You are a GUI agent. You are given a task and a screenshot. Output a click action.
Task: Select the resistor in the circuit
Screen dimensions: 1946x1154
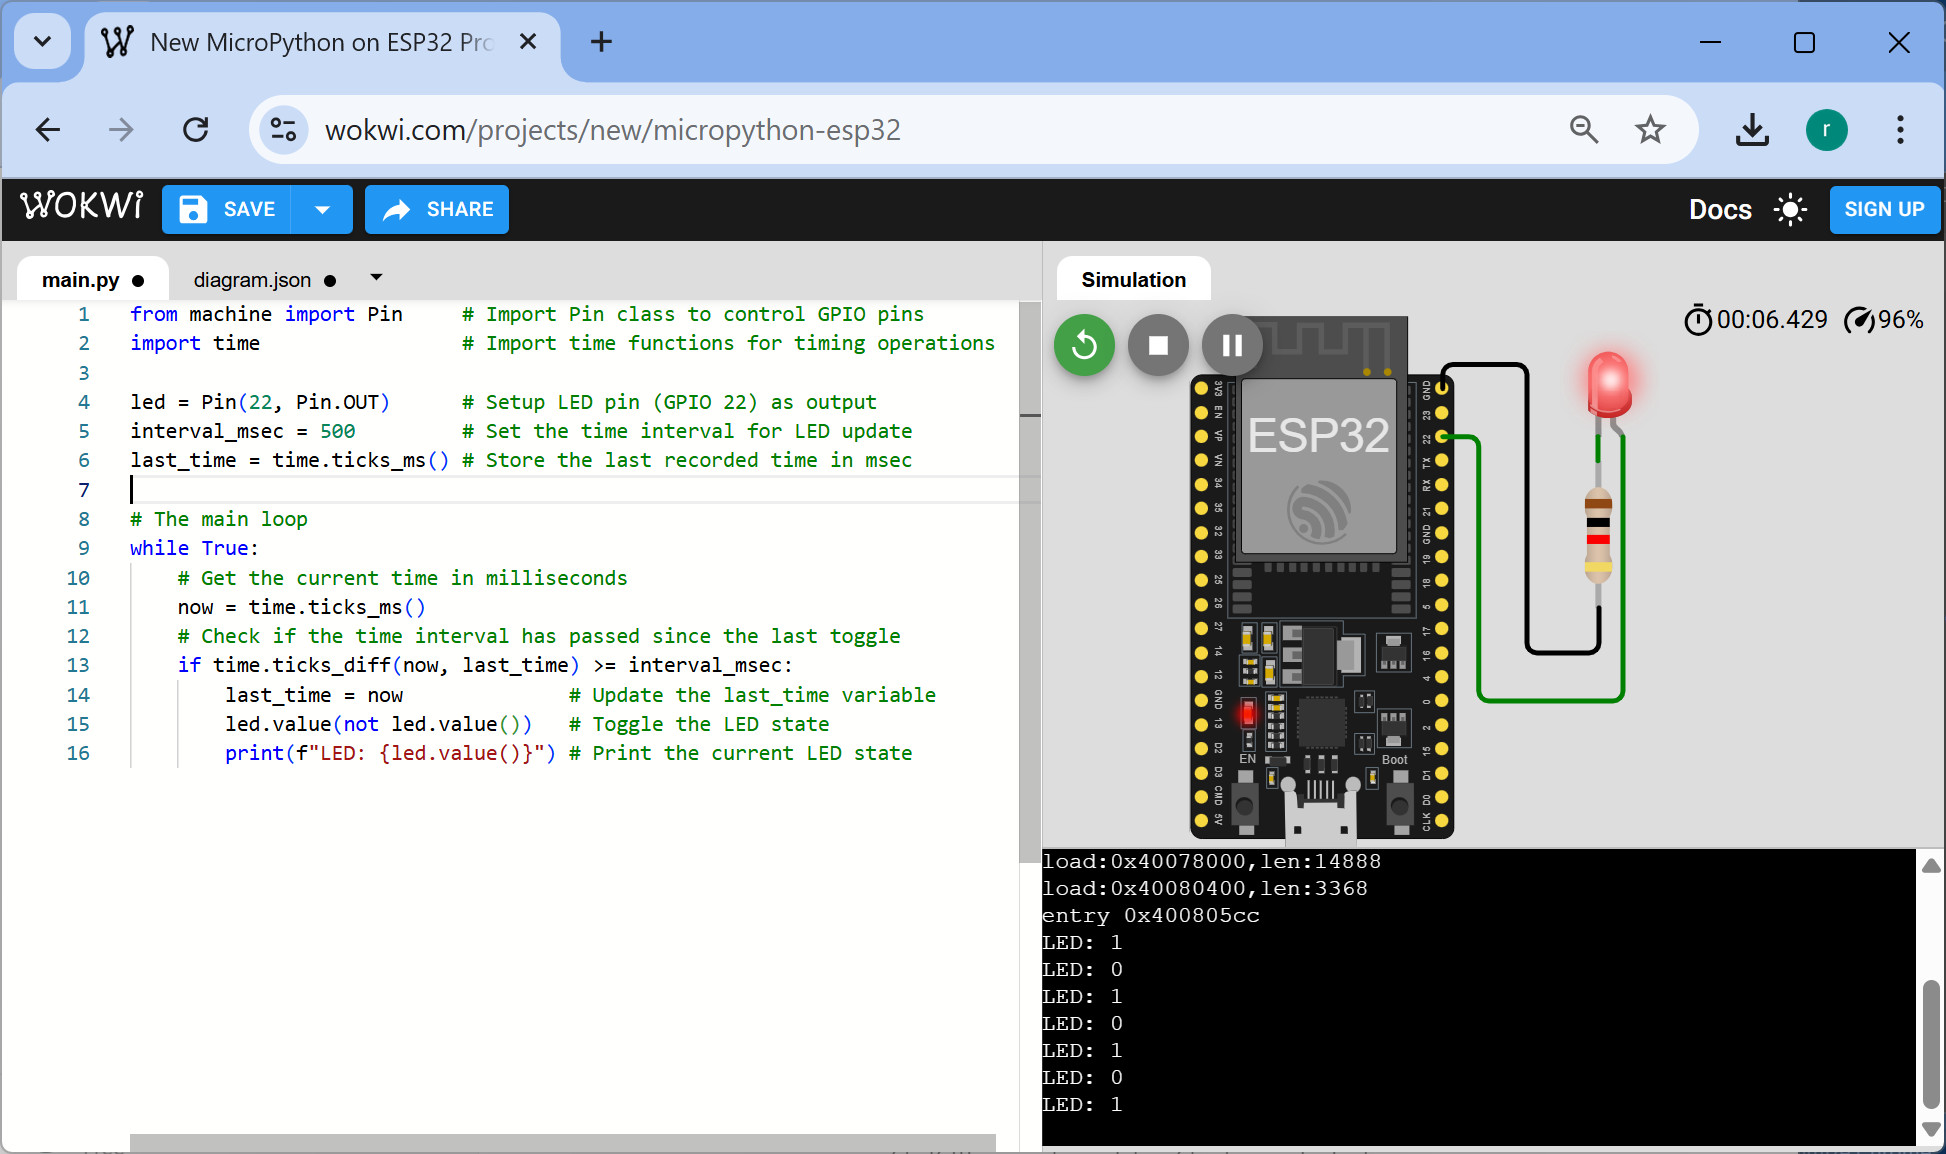pyautogui.click(x=1598, y=535)
